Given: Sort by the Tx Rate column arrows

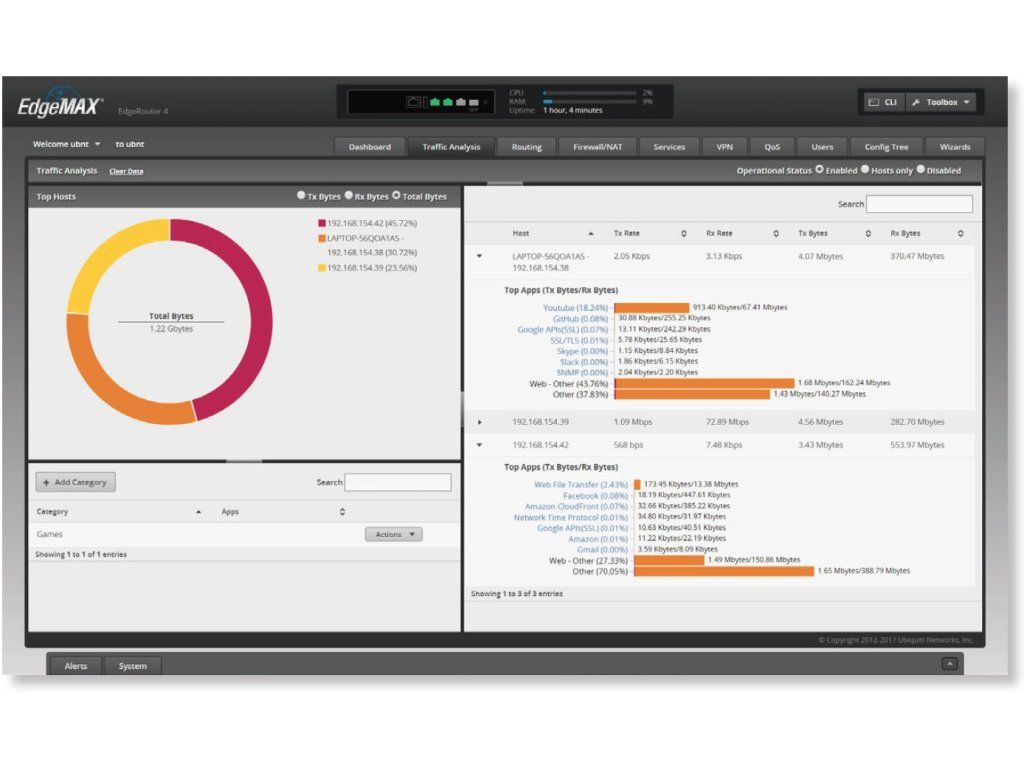Looking at the screenshot, I should (x=684, y=233).
